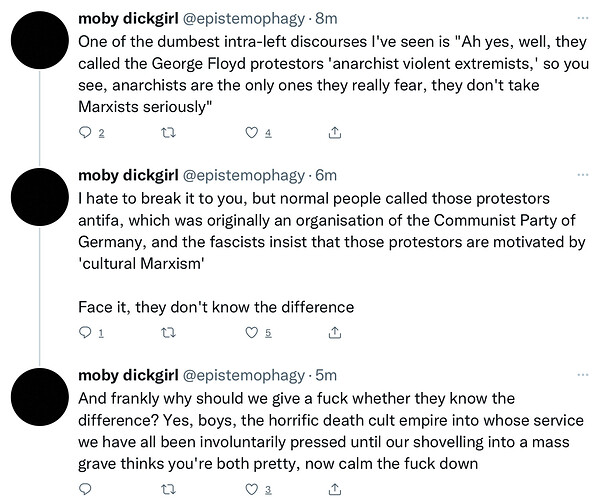The image size is (596, 500).
Task: Like the tweet posted 6m ago
Action: tap(251, 333)
